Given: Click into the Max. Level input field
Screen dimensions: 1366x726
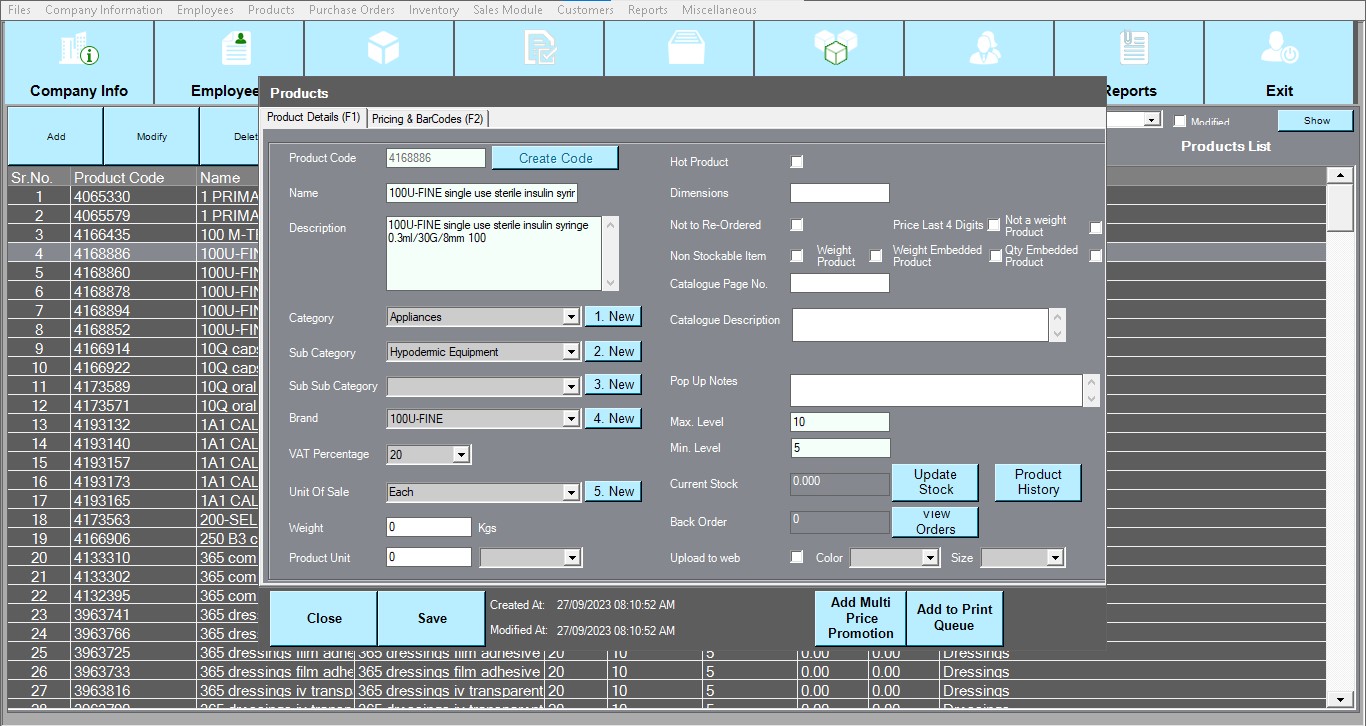Looking at the screenshot, I should click(x=839, y=422).
